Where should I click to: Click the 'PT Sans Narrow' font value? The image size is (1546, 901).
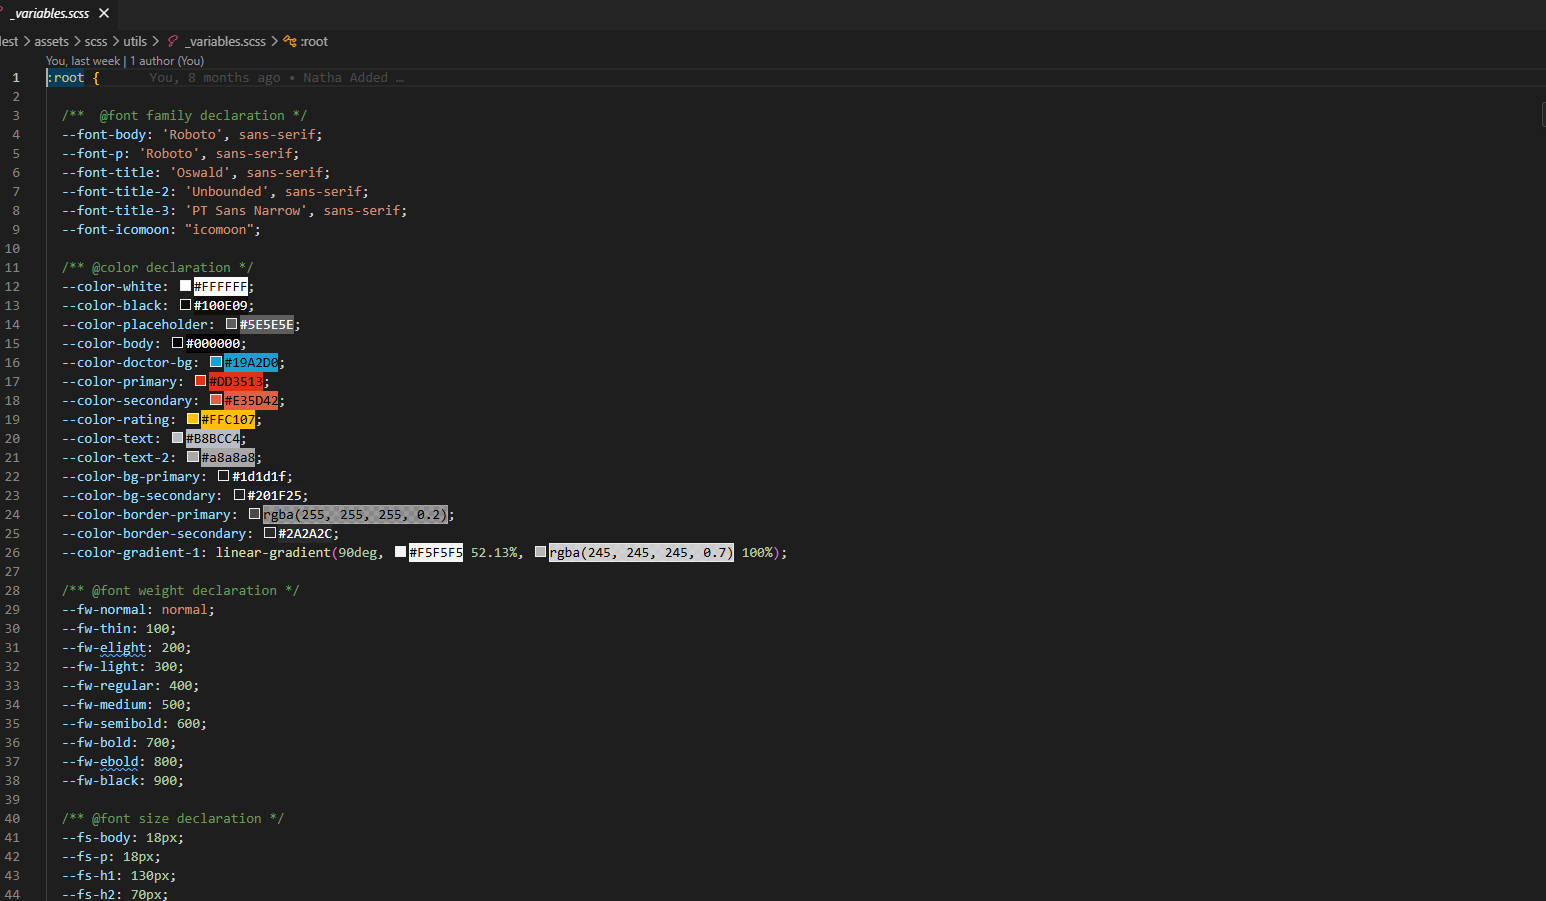click(247, 210)
